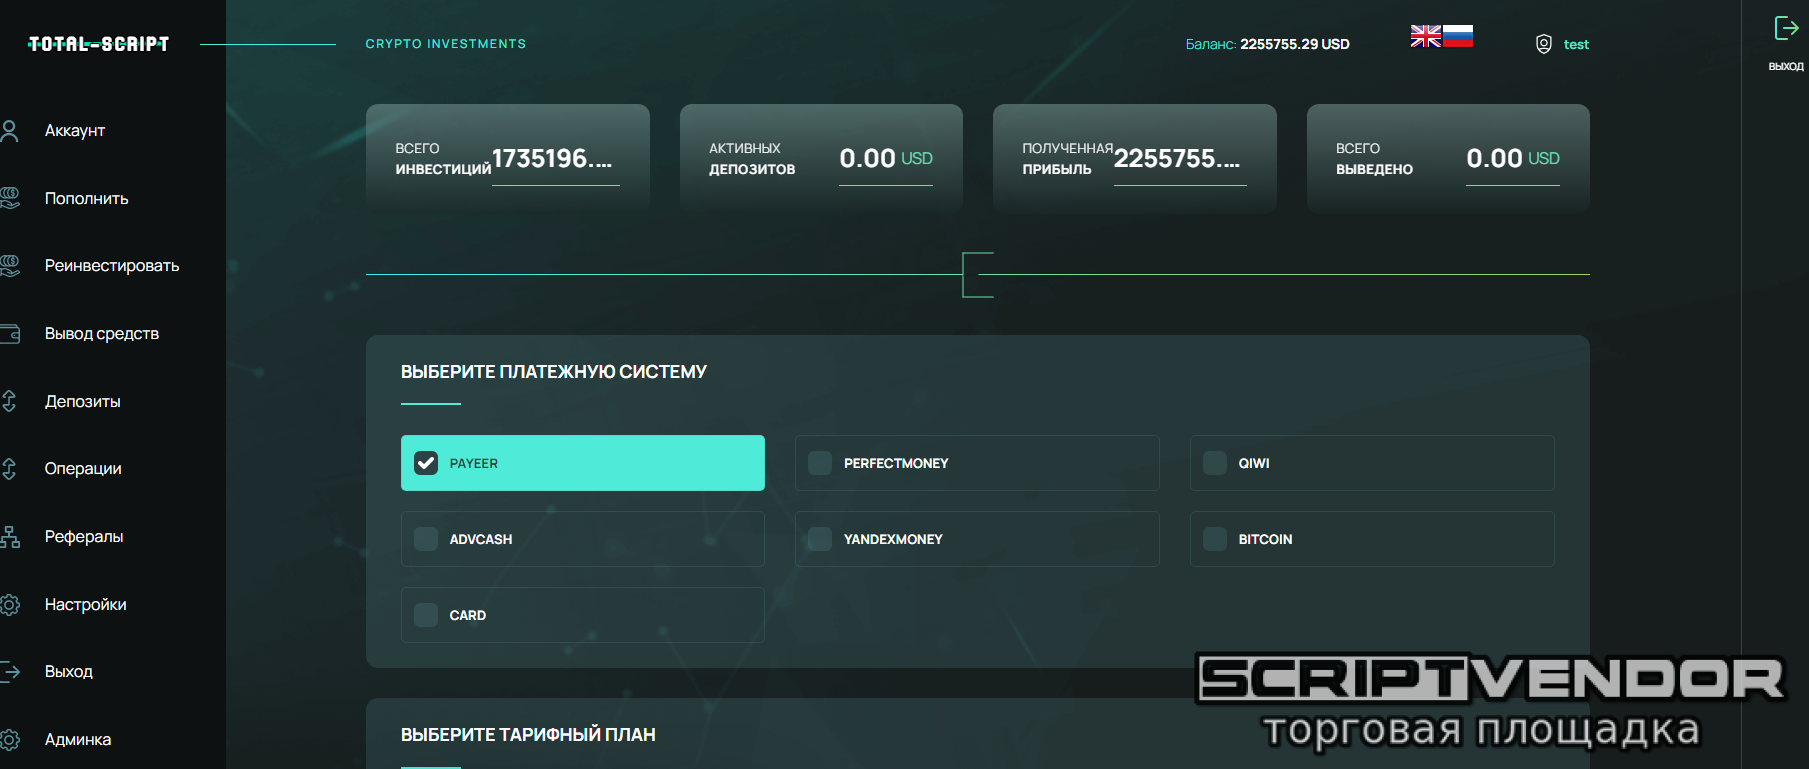Viewport: 1809px width, 769px height.
Task: Open the Вывод средств menu item
Action: (x=102, y=334)
